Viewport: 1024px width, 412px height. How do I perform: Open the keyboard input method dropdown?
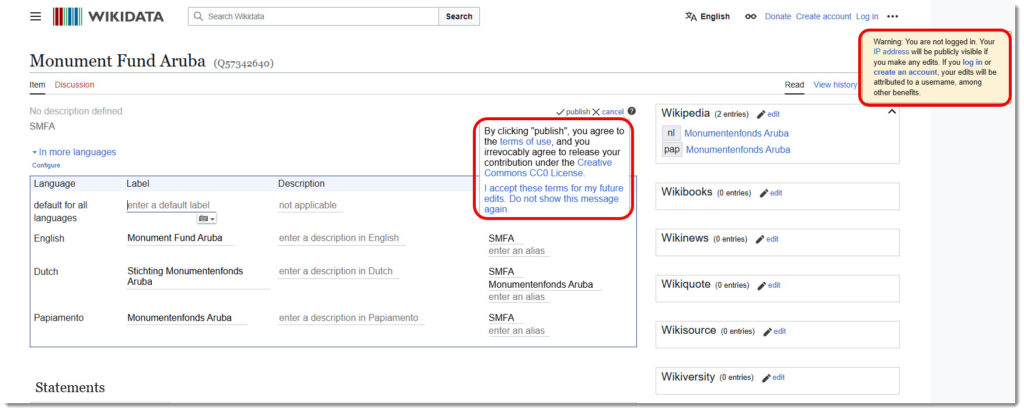click(207, 218)
